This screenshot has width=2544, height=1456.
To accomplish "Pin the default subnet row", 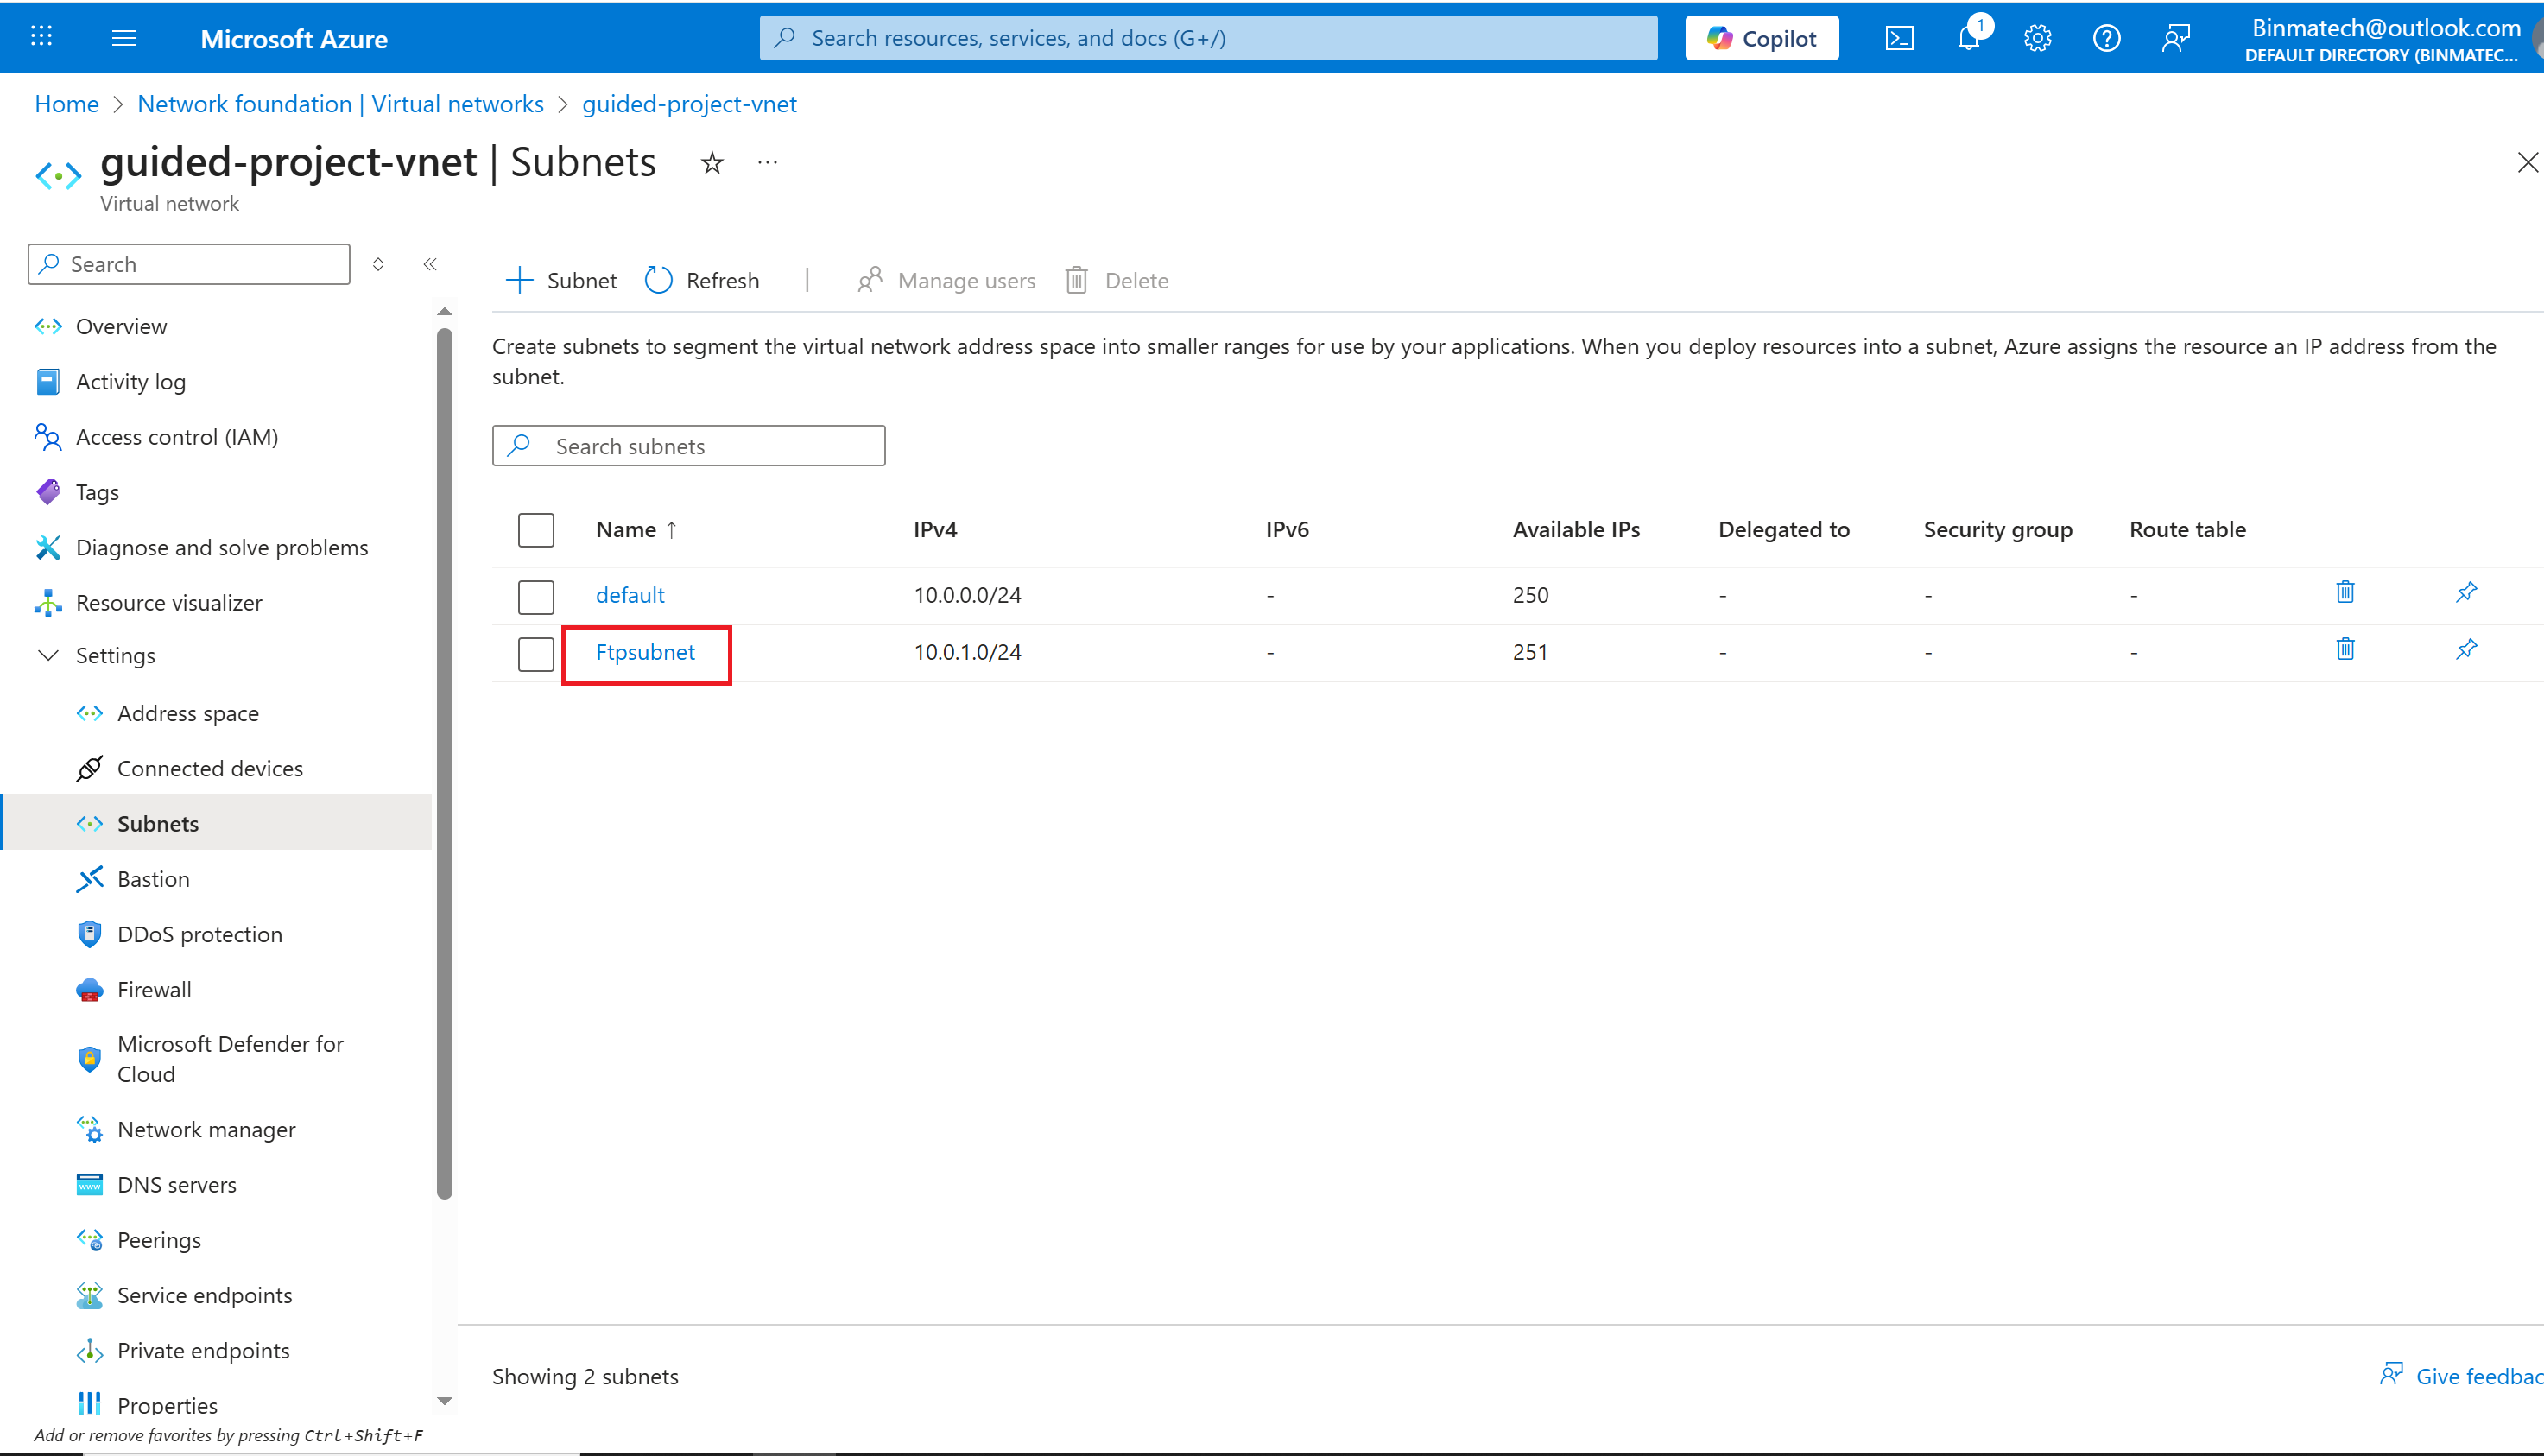I will click(x=2466, y=593).
